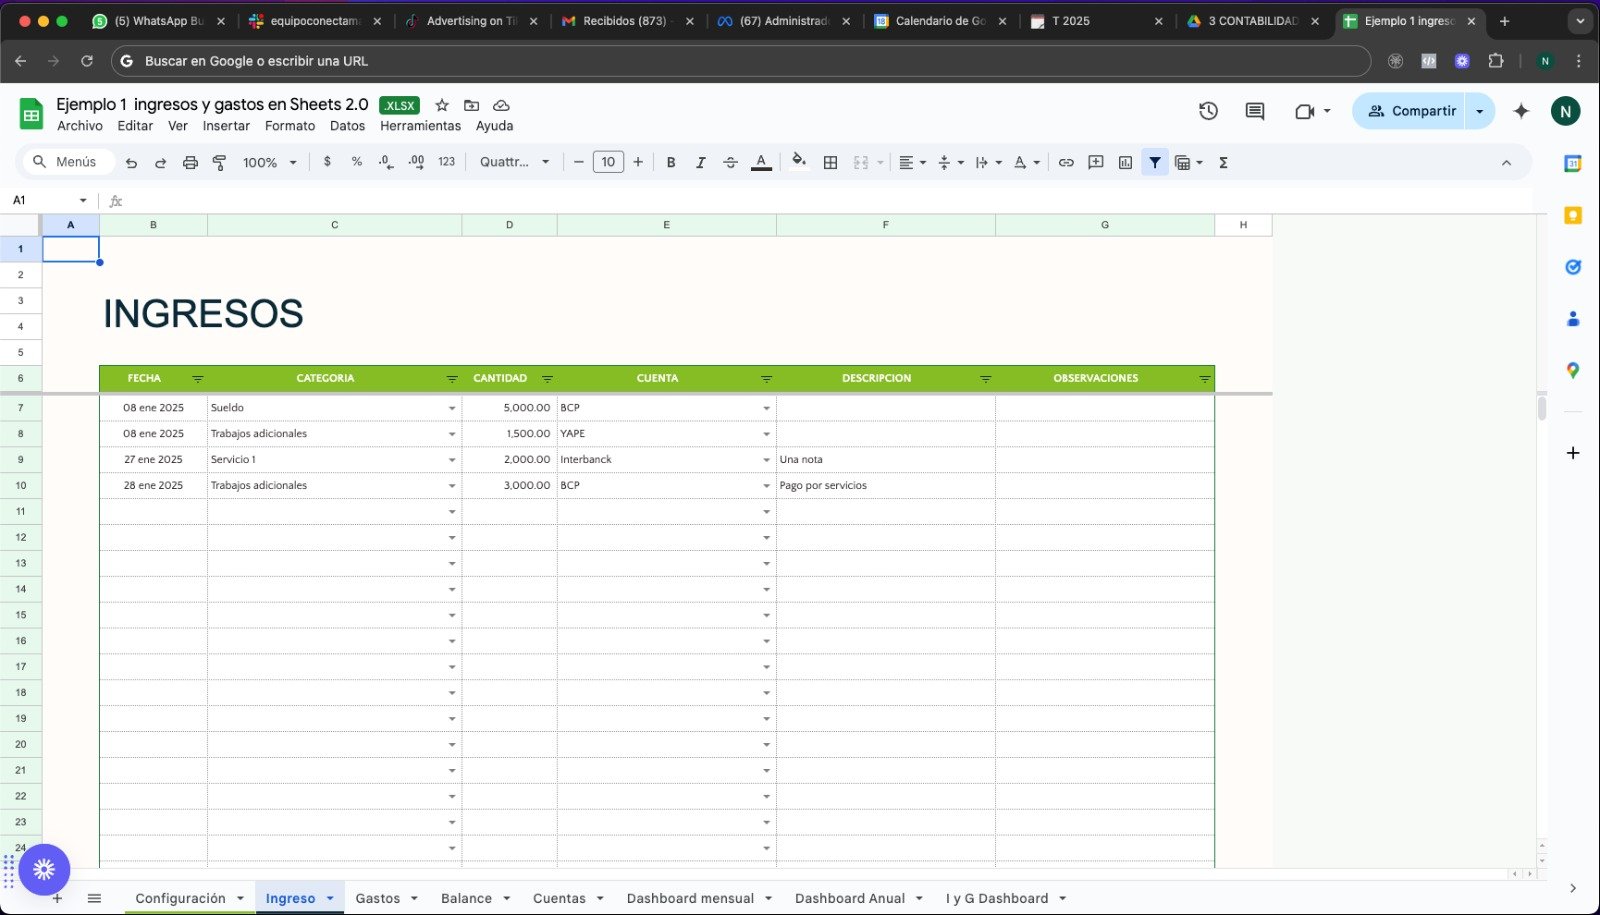Open the Archivo menu
The height and width of the screenshot is (915, 1600).
click(x=80, y=126)
